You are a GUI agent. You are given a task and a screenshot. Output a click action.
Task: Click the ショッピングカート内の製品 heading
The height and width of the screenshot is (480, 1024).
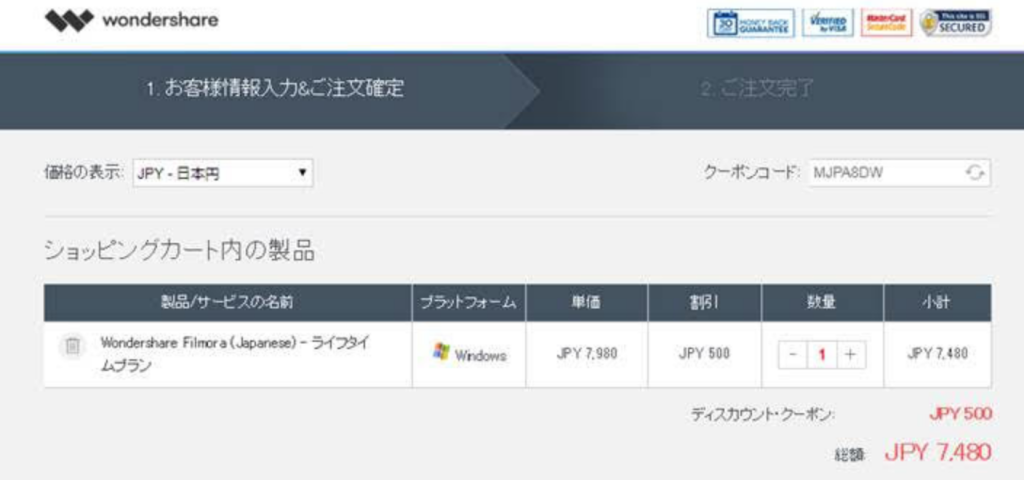click(x=179, y=251)
